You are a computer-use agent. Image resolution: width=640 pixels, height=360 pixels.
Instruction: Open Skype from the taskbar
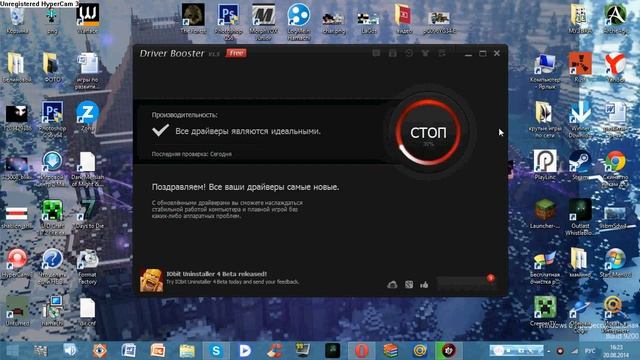point(216,351)
